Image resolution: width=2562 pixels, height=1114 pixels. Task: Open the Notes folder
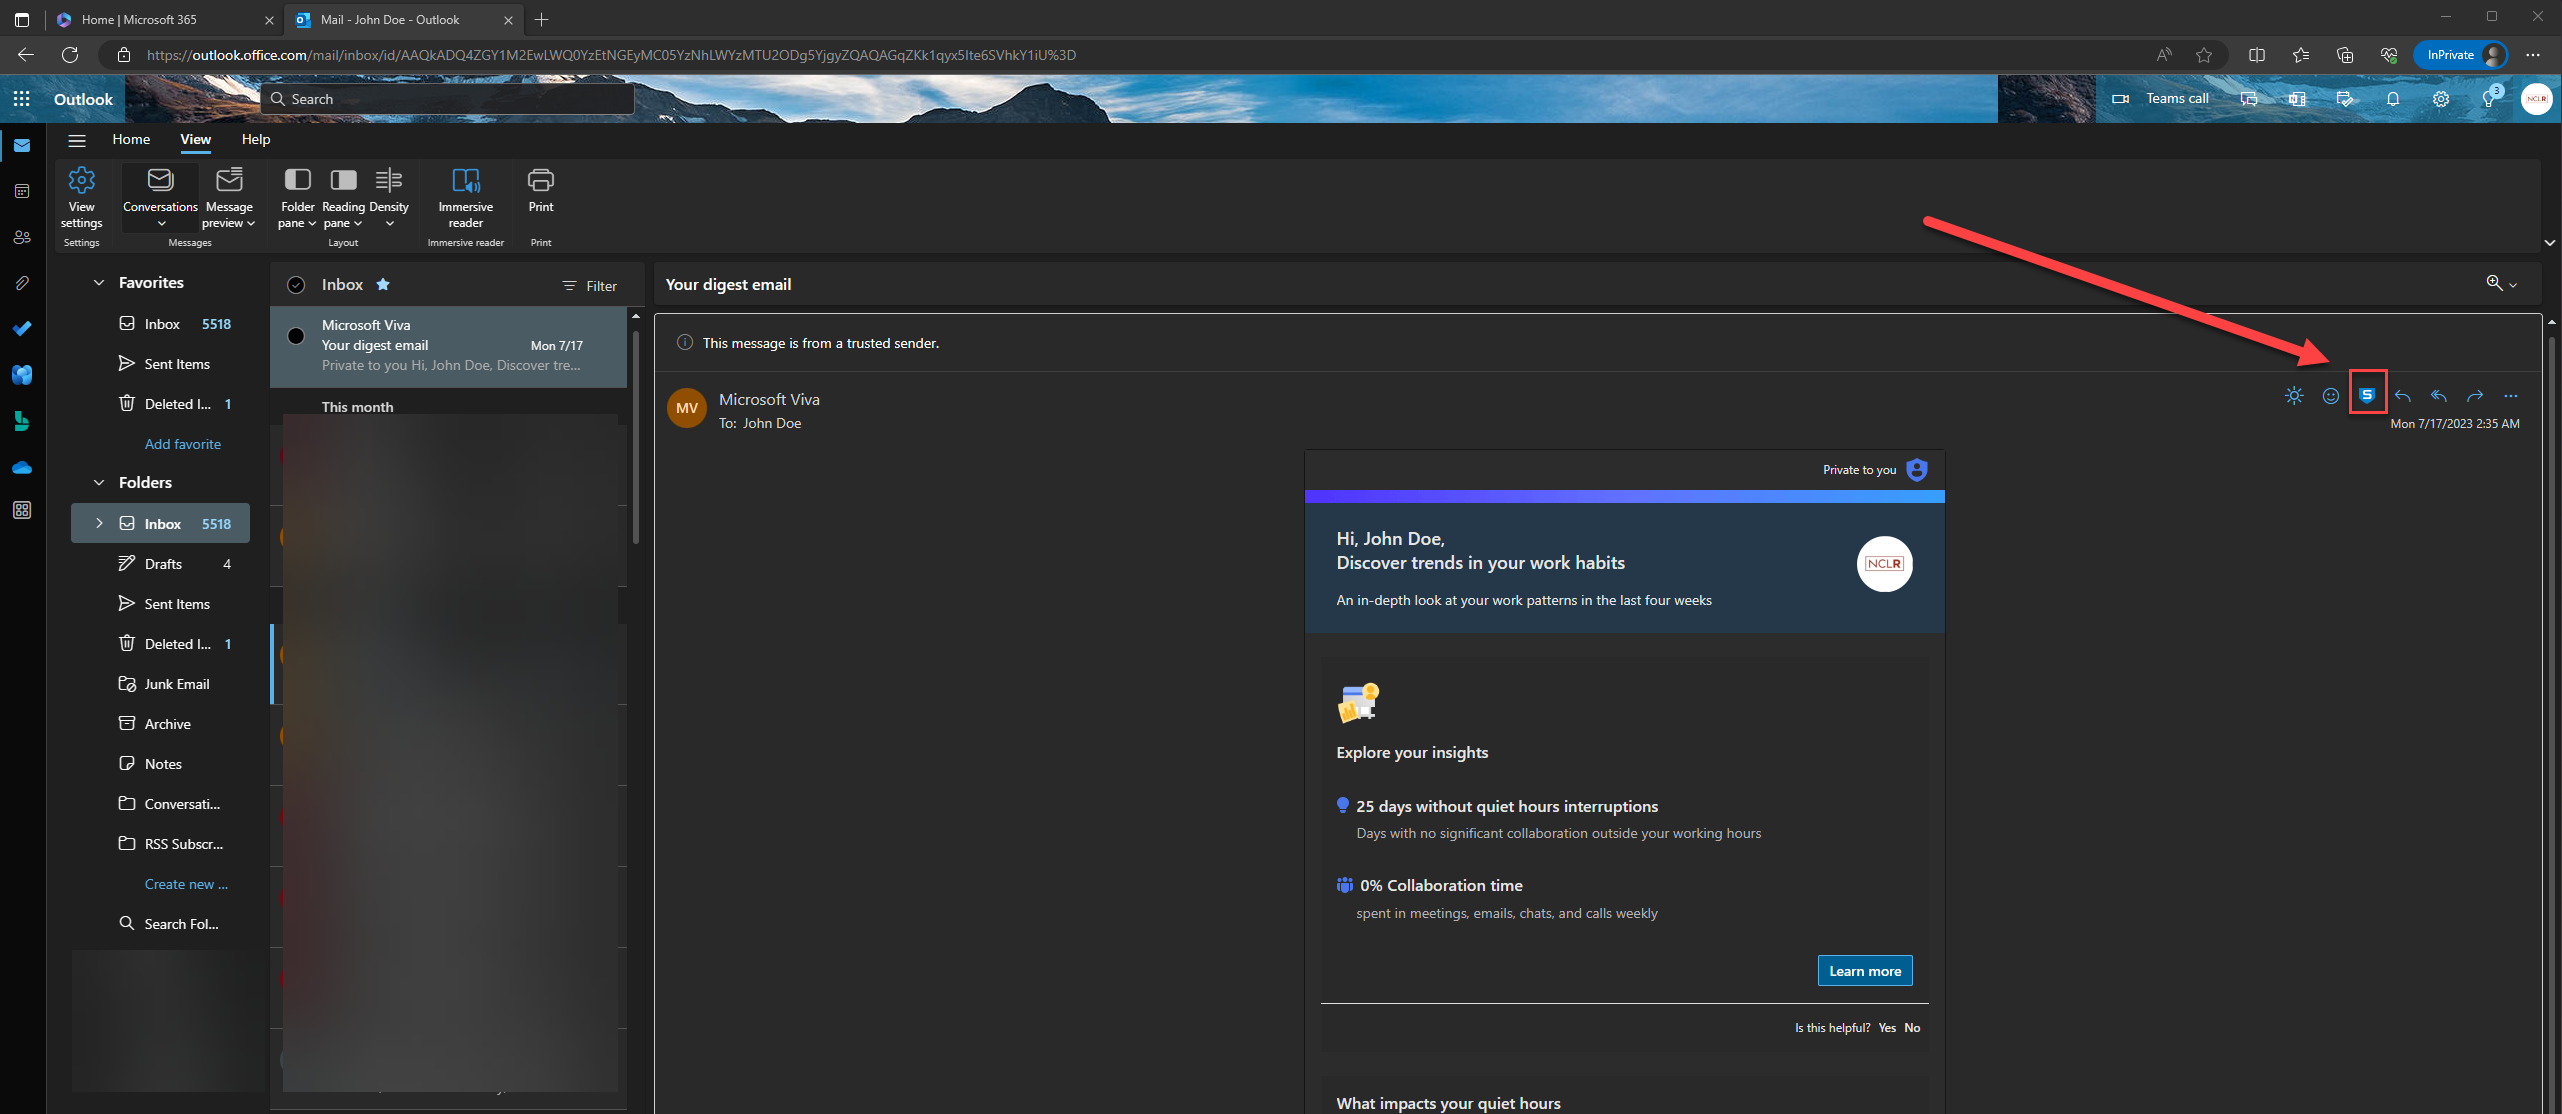pos(160,764)
